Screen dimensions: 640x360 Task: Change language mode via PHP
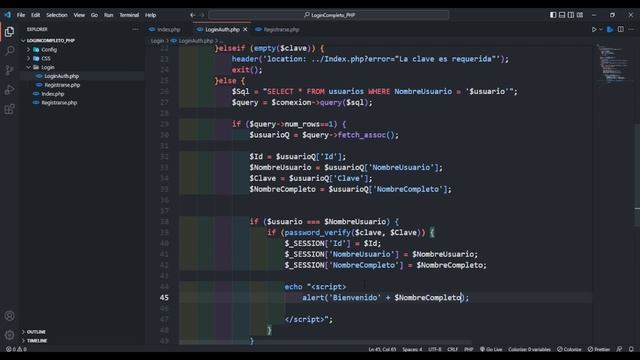click(x=469, y=349)
